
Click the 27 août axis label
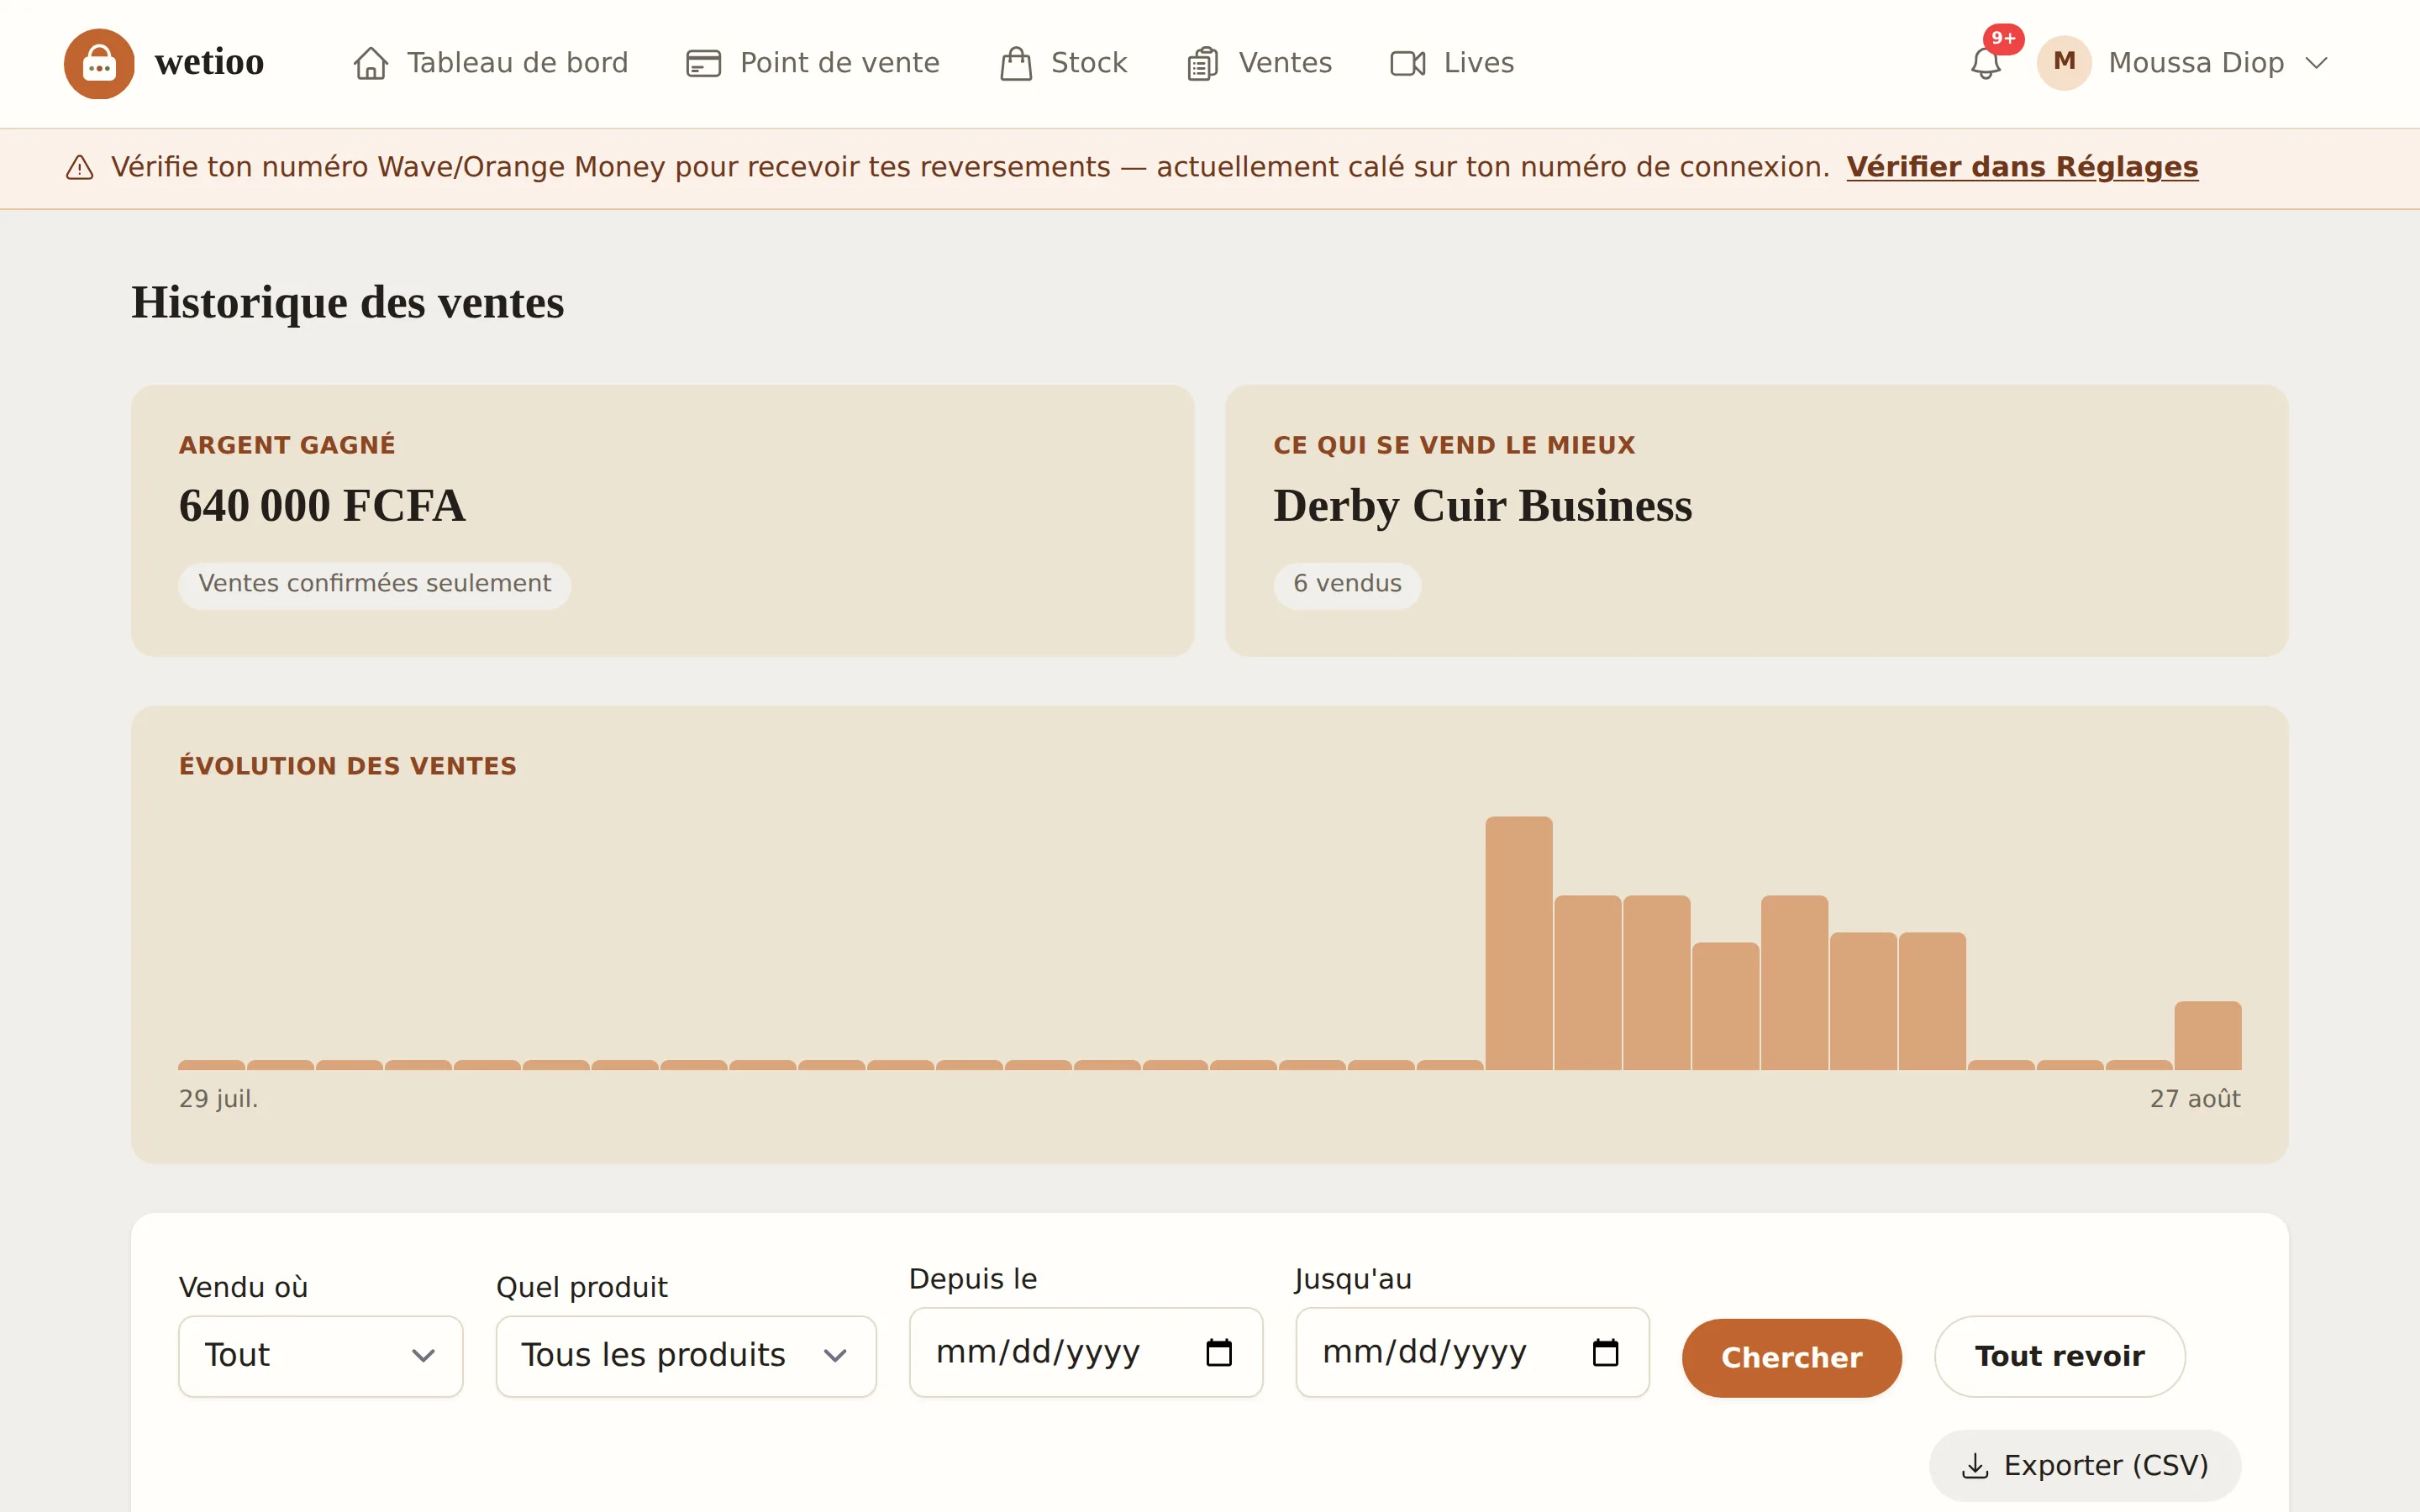coord(2195,1099)
